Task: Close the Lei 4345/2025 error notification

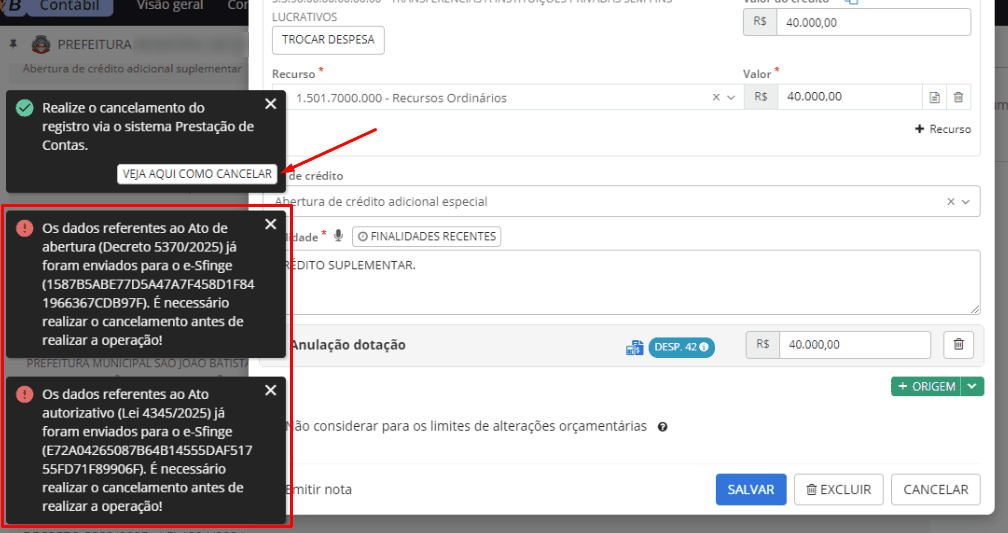Action: pos(271,390)
